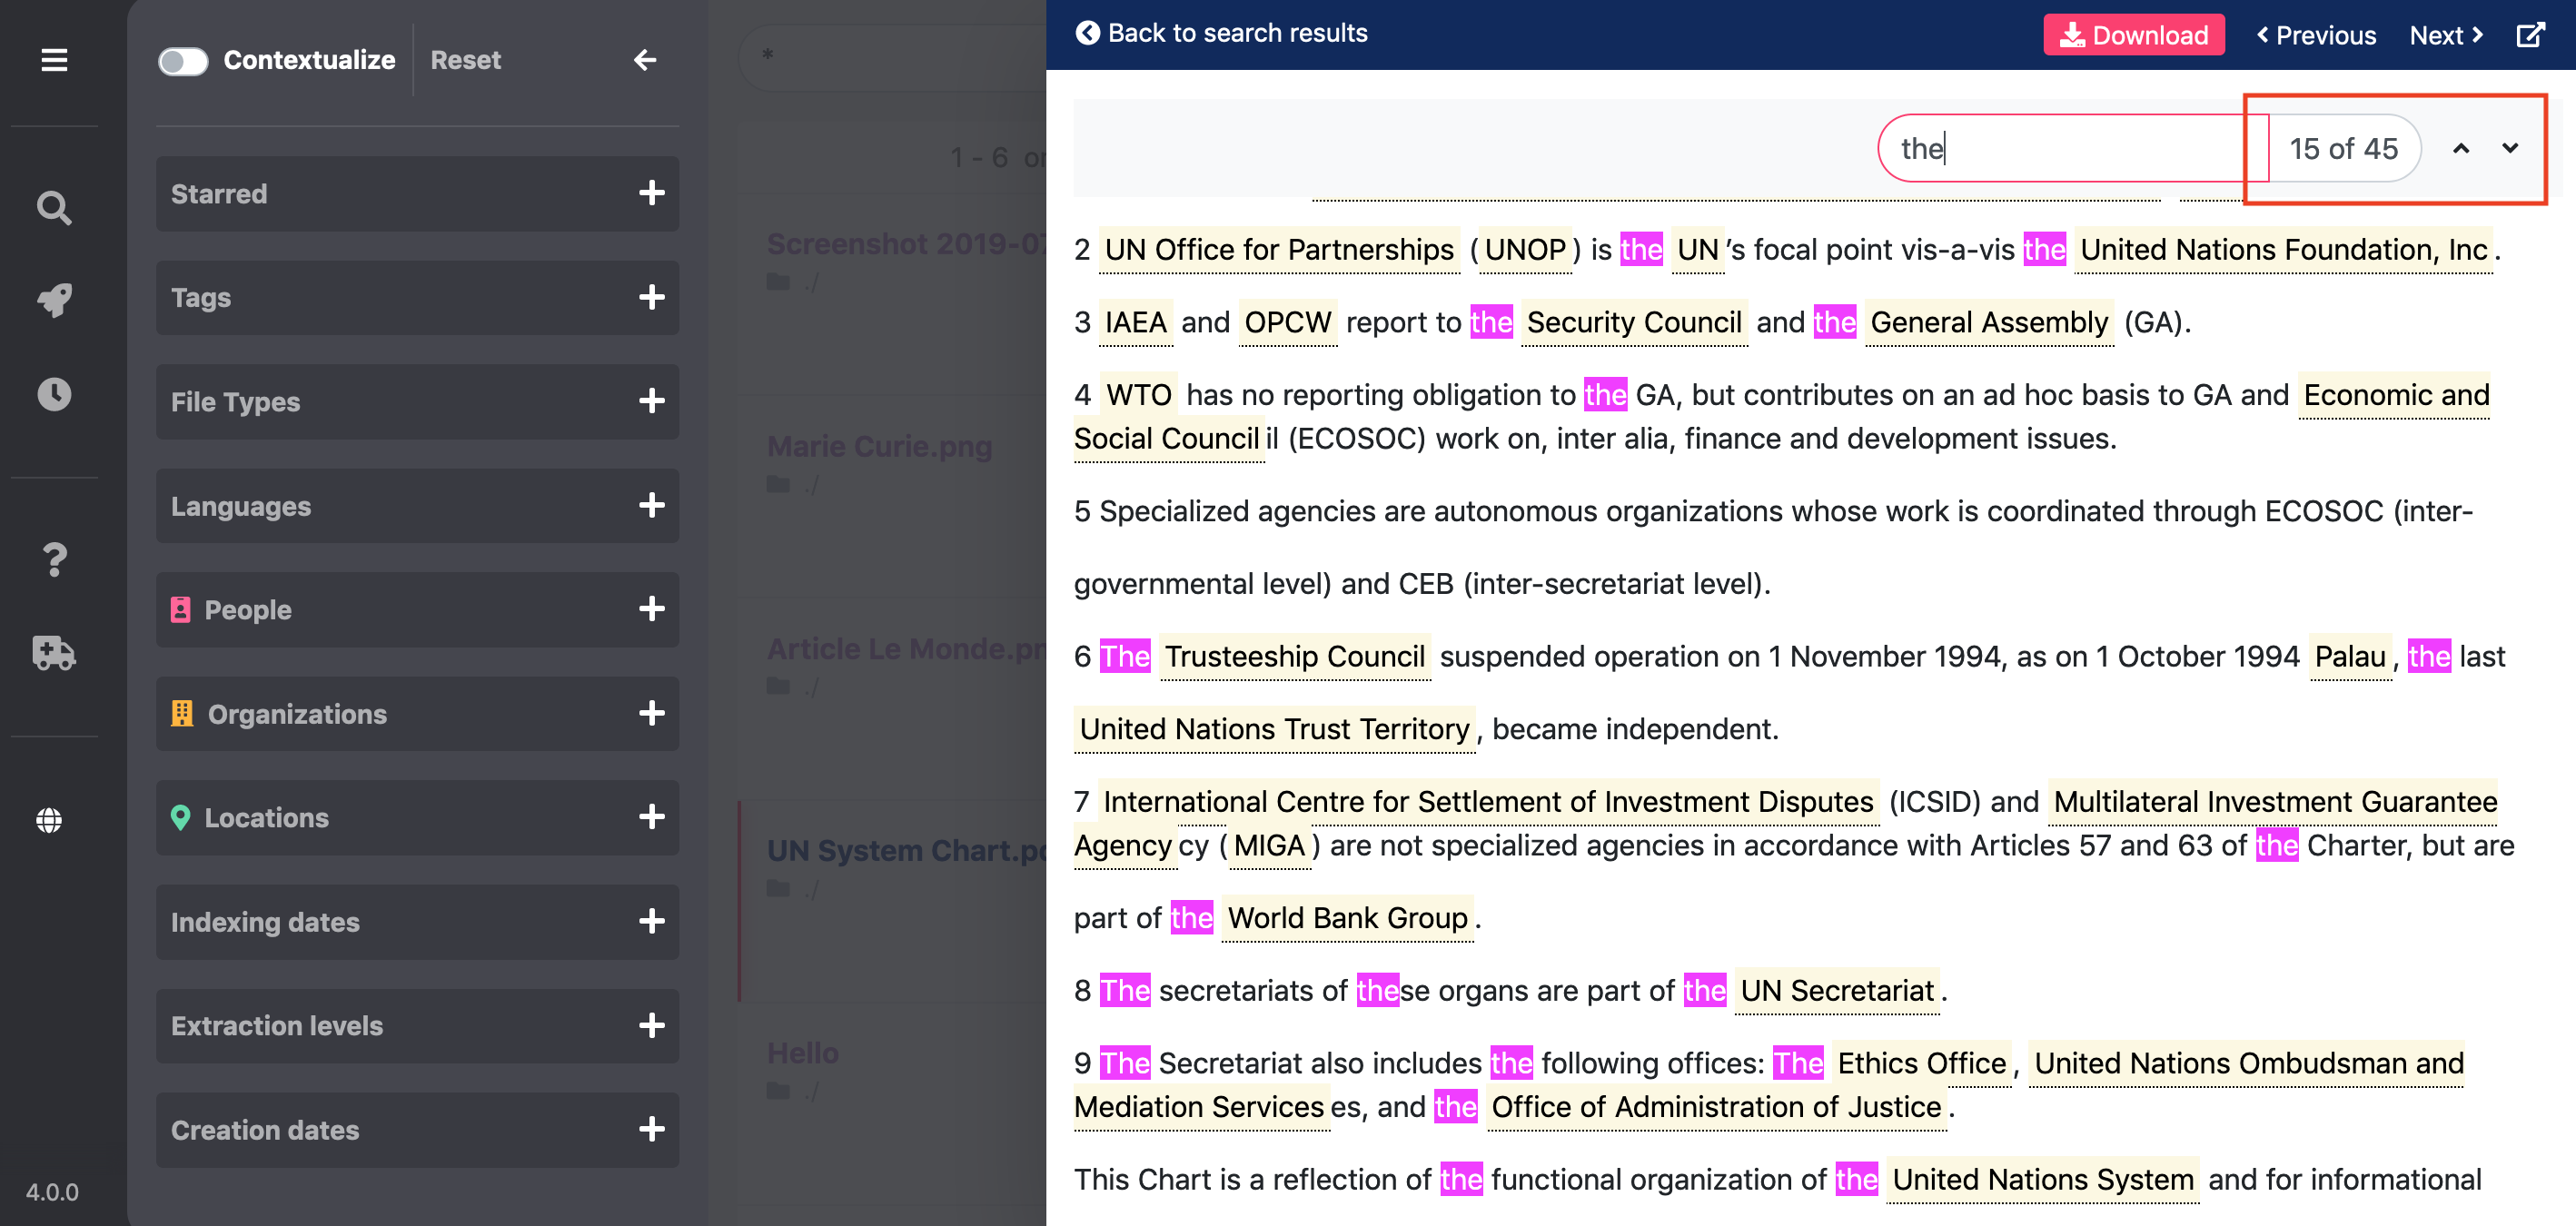Go to the Previous document

pos(2316,35)
